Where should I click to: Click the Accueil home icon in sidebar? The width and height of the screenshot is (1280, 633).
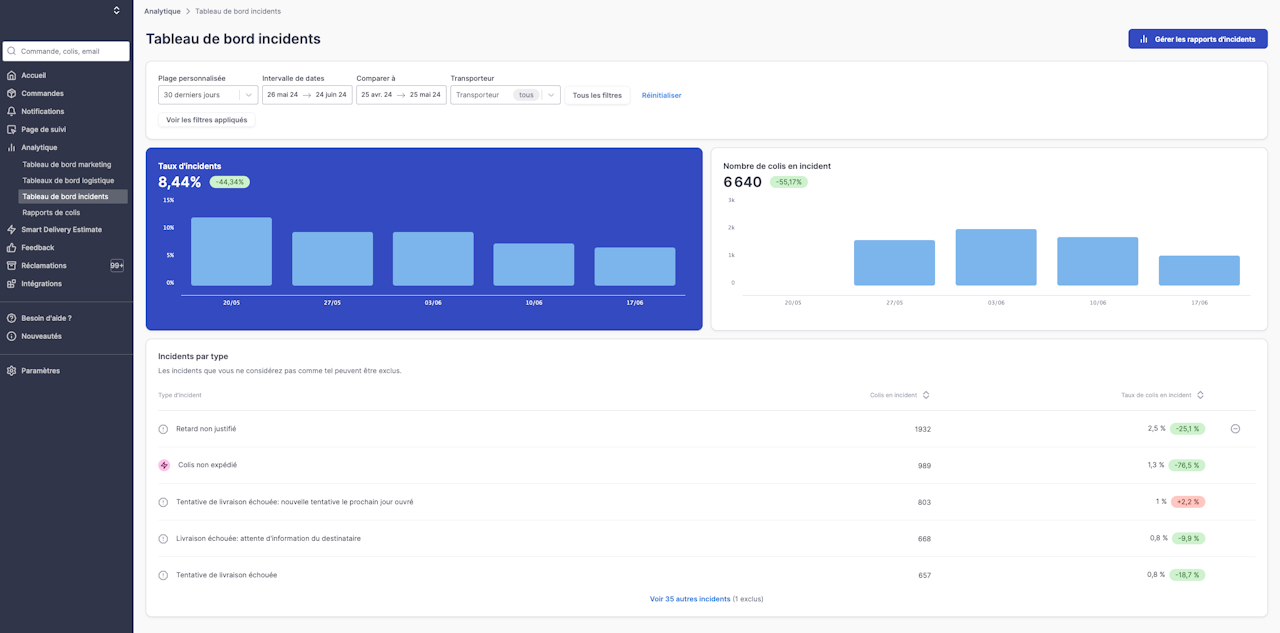(x=11, y=76)
